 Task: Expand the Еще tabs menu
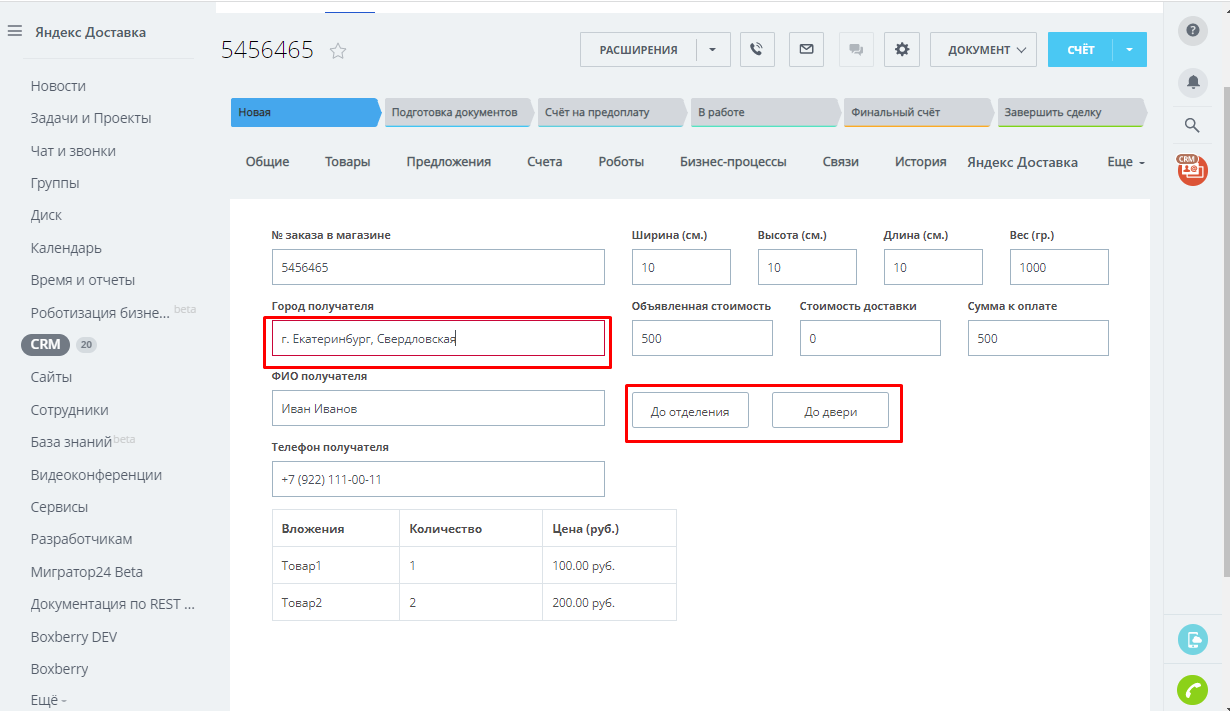coord(1126,162)
